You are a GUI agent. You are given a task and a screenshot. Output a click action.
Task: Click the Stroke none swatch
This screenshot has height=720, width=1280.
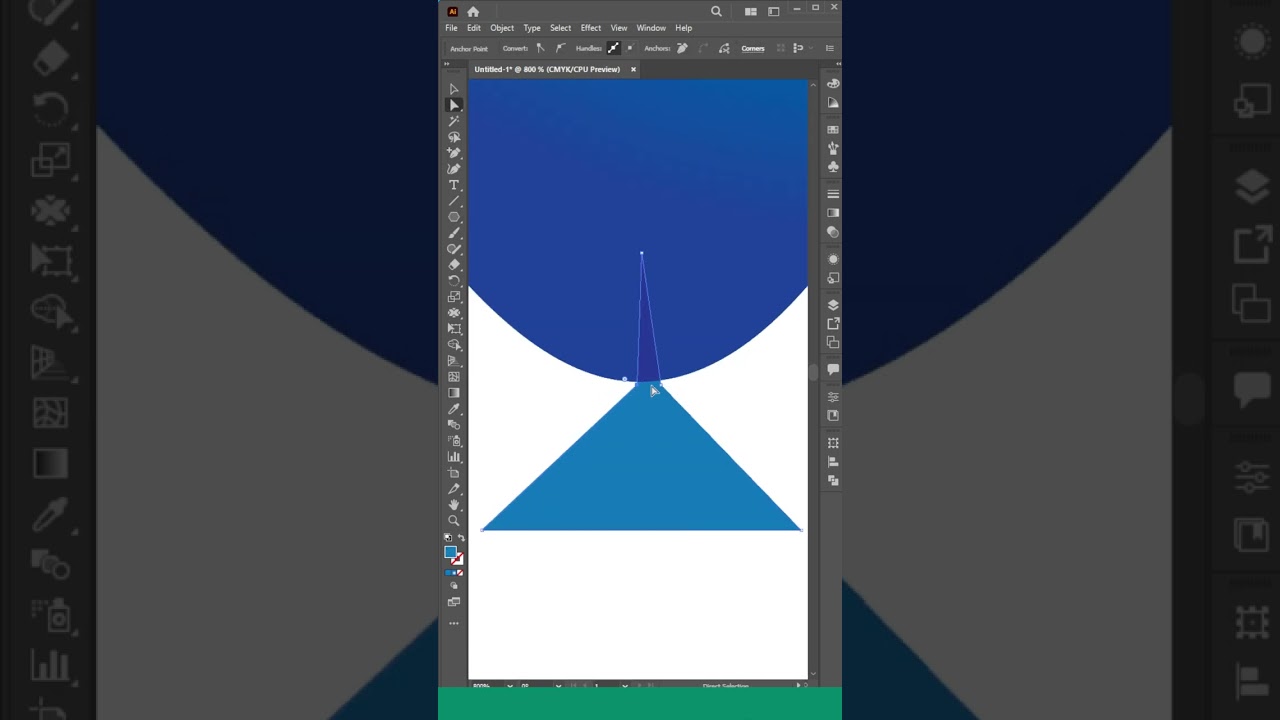click(458, 559)
